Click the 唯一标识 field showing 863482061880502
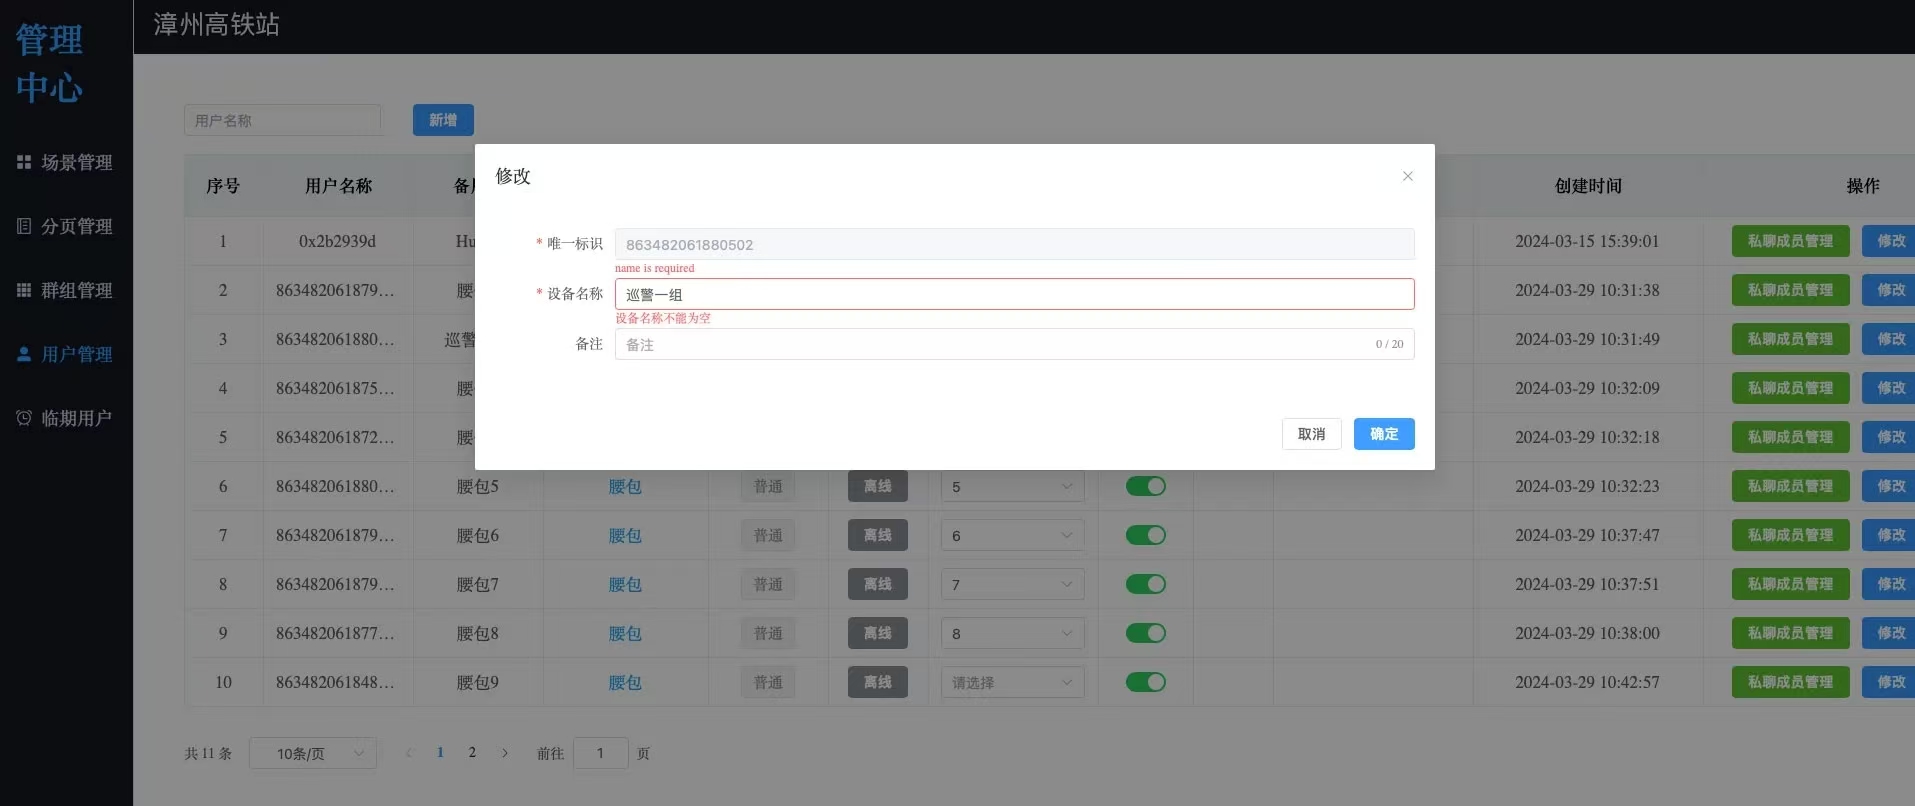 [1014, 244]
